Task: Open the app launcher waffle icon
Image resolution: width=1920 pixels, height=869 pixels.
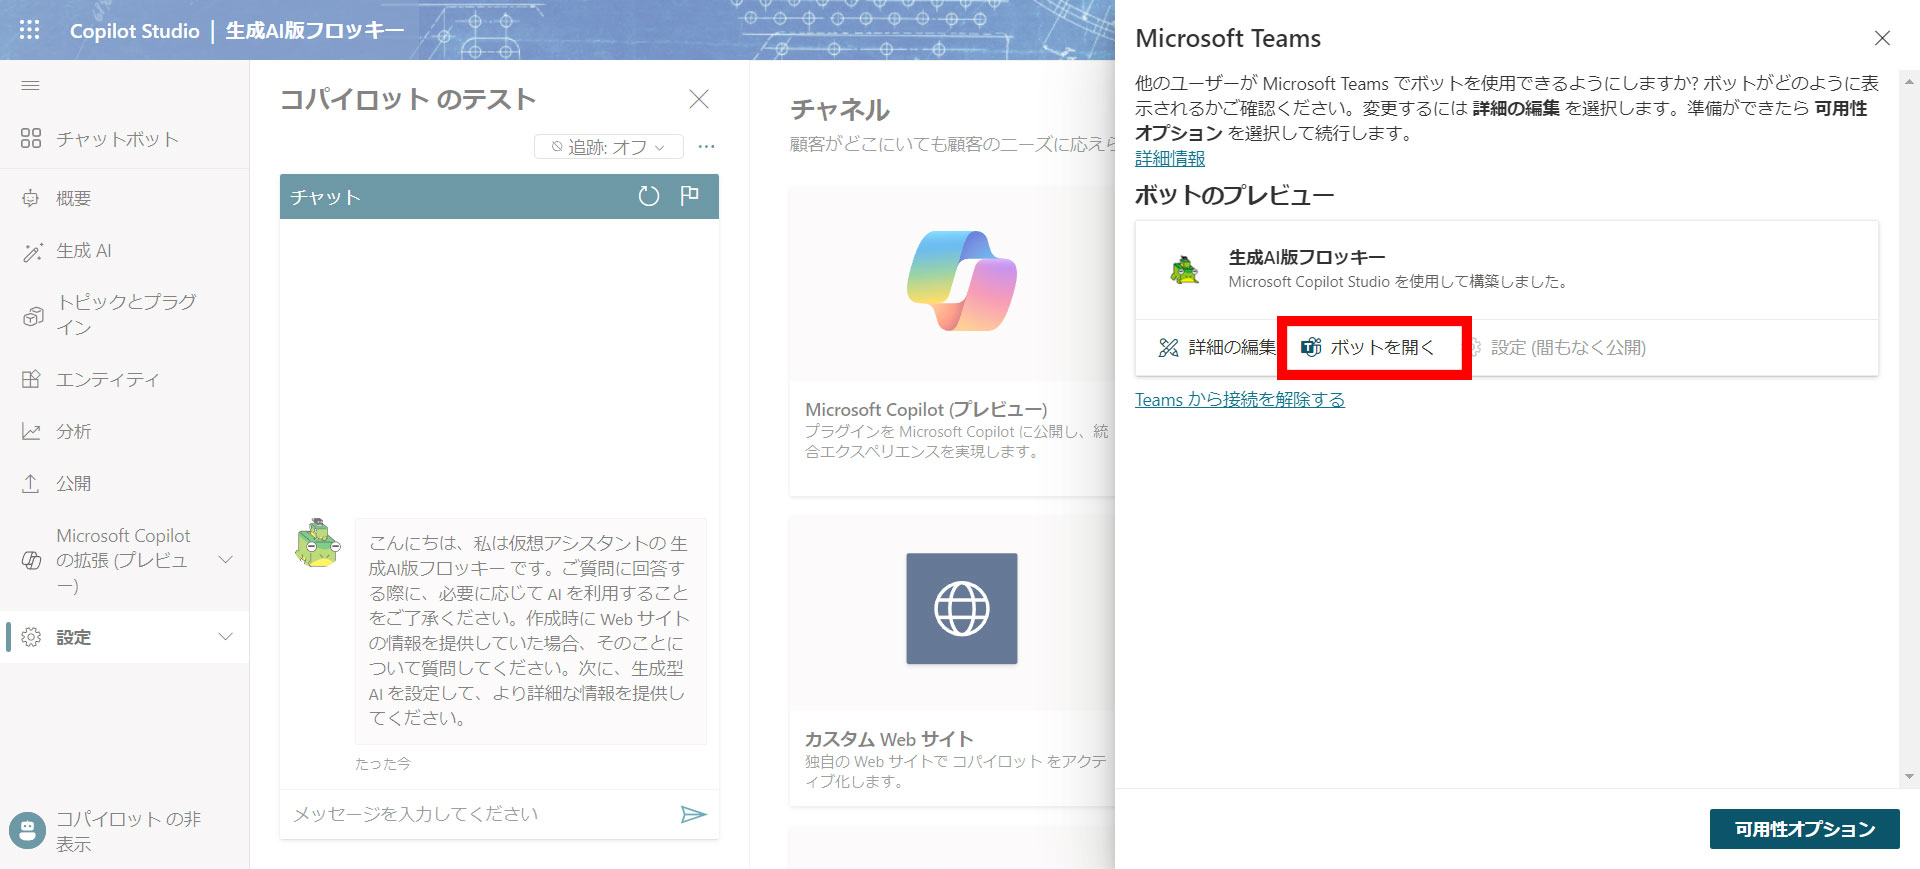Action: tap(30, 30)
